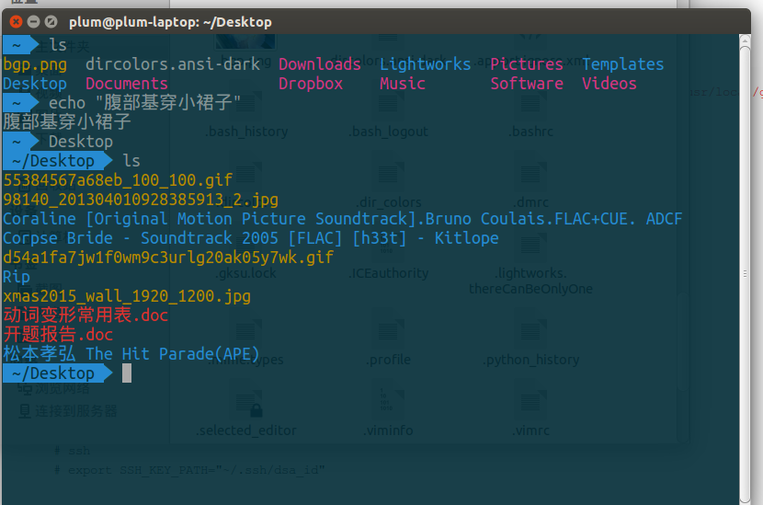Select the Lightworks directory name
This screenshot has width=763, height=505.
425,64
